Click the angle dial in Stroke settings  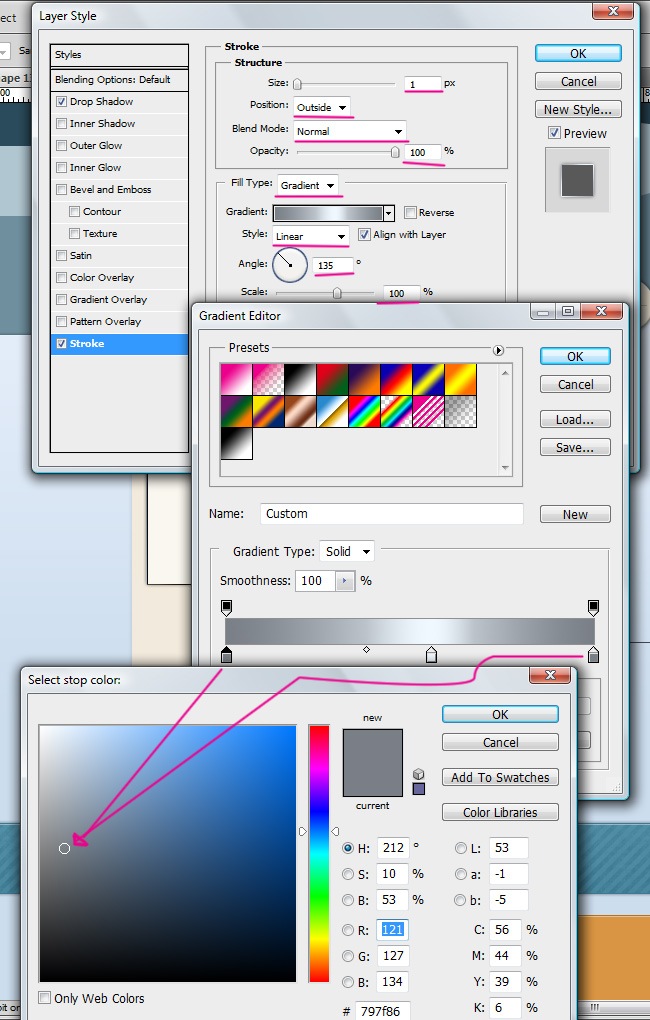pyautogui.click(x=290, y=265)
